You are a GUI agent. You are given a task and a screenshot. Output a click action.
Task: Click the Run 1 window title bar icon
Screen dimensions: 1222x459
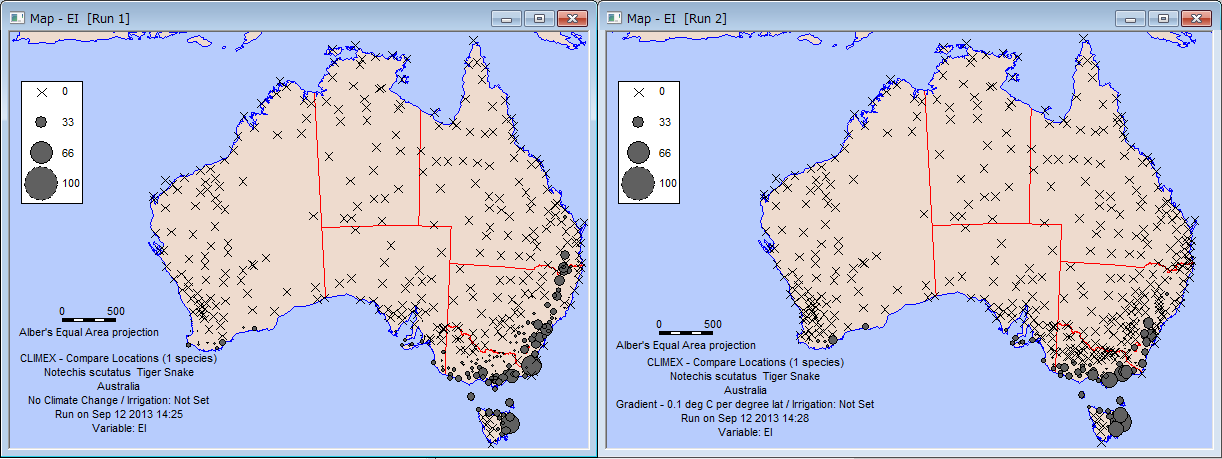pyautogui.click(x=17, y=18)
